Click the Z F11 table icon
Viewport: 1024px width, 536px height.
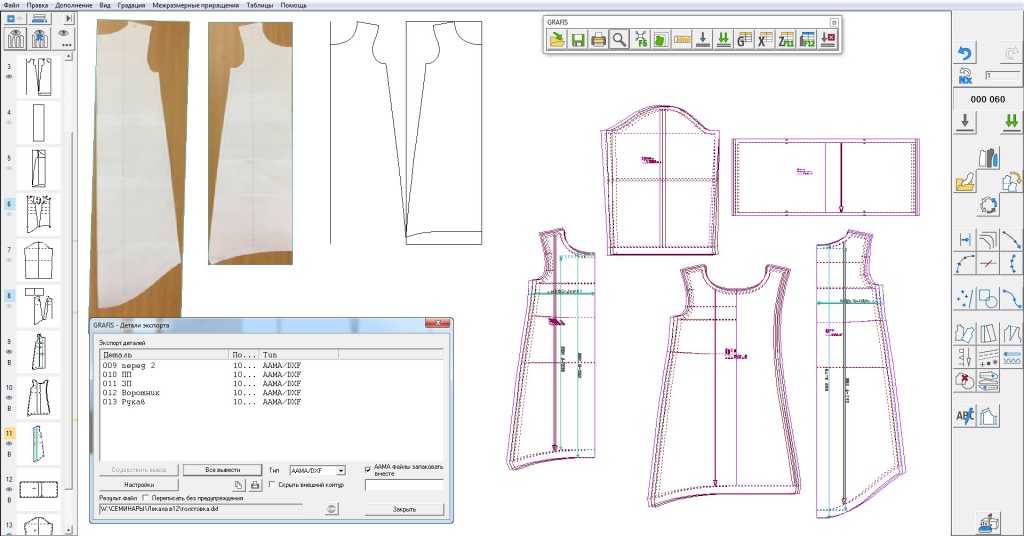786,40
